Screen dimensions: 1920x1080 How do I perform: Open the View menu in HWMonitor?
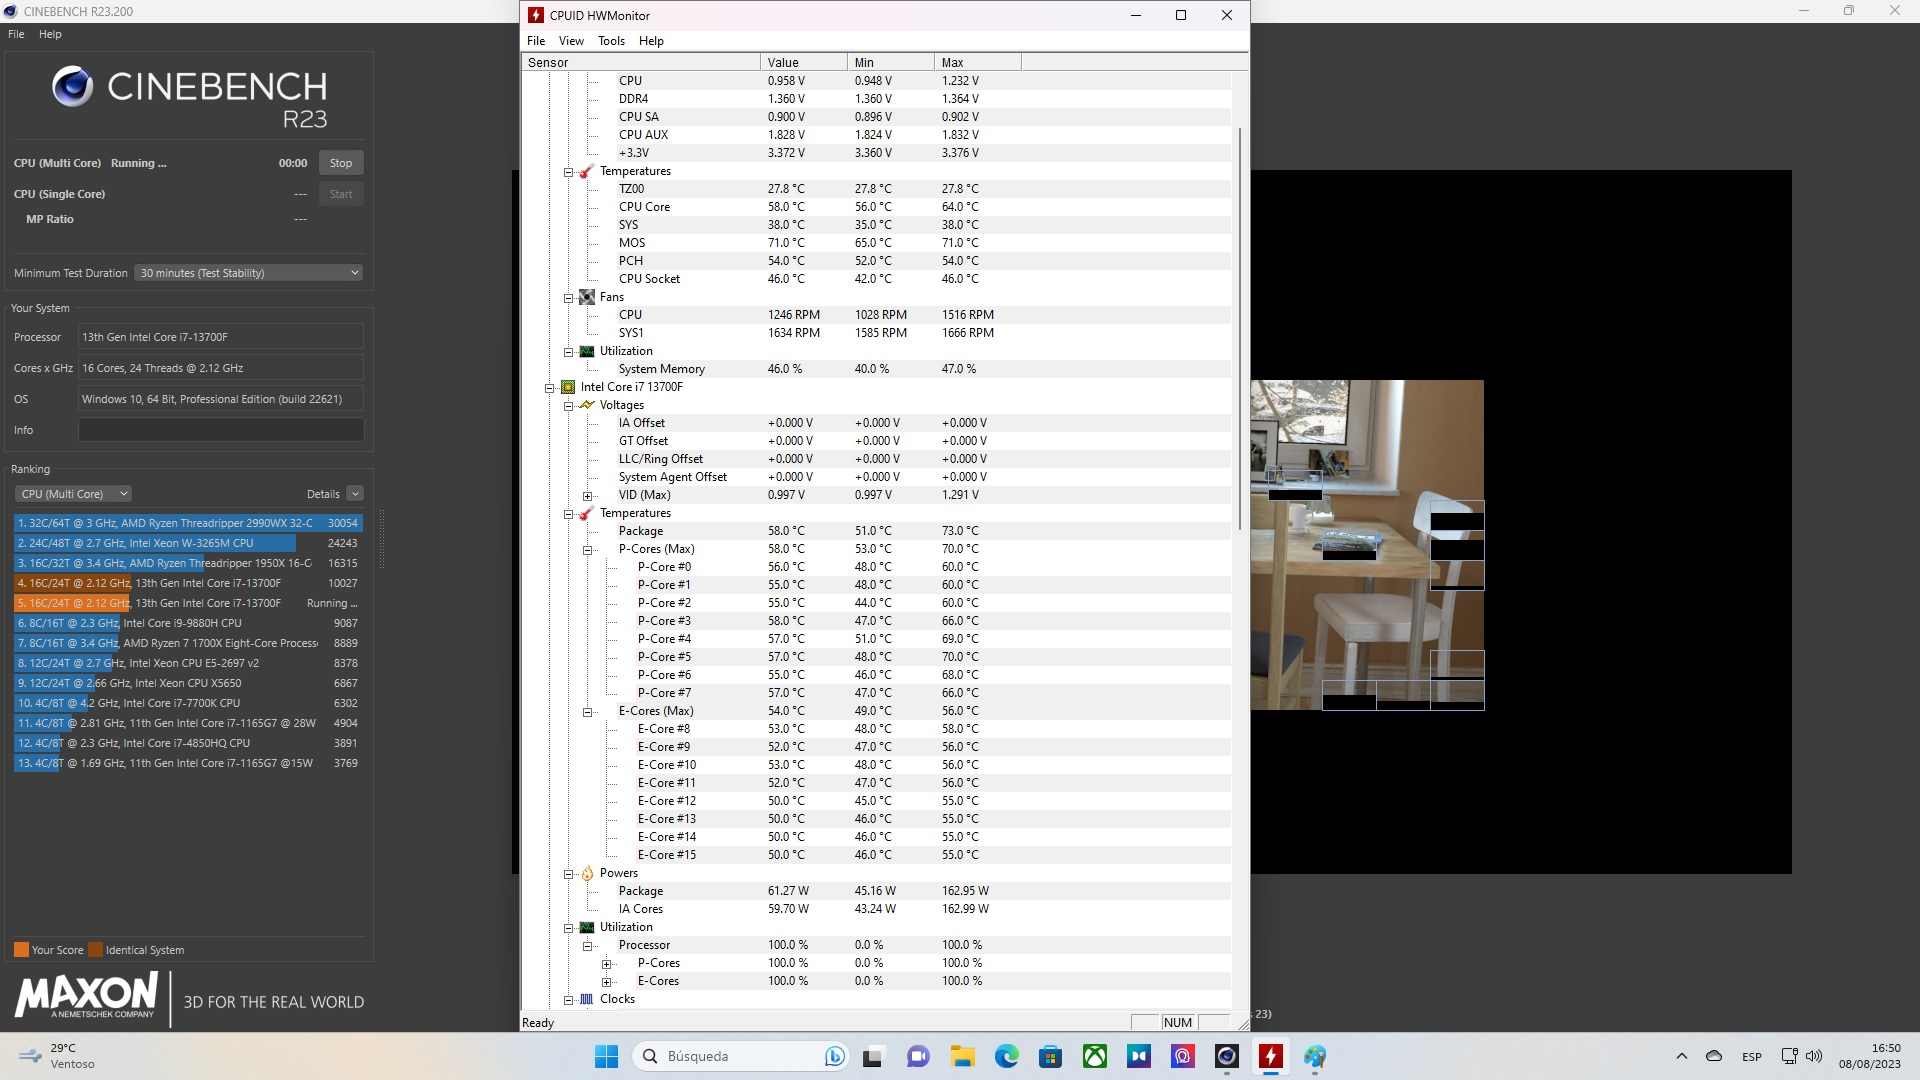(x=571, y=41)
